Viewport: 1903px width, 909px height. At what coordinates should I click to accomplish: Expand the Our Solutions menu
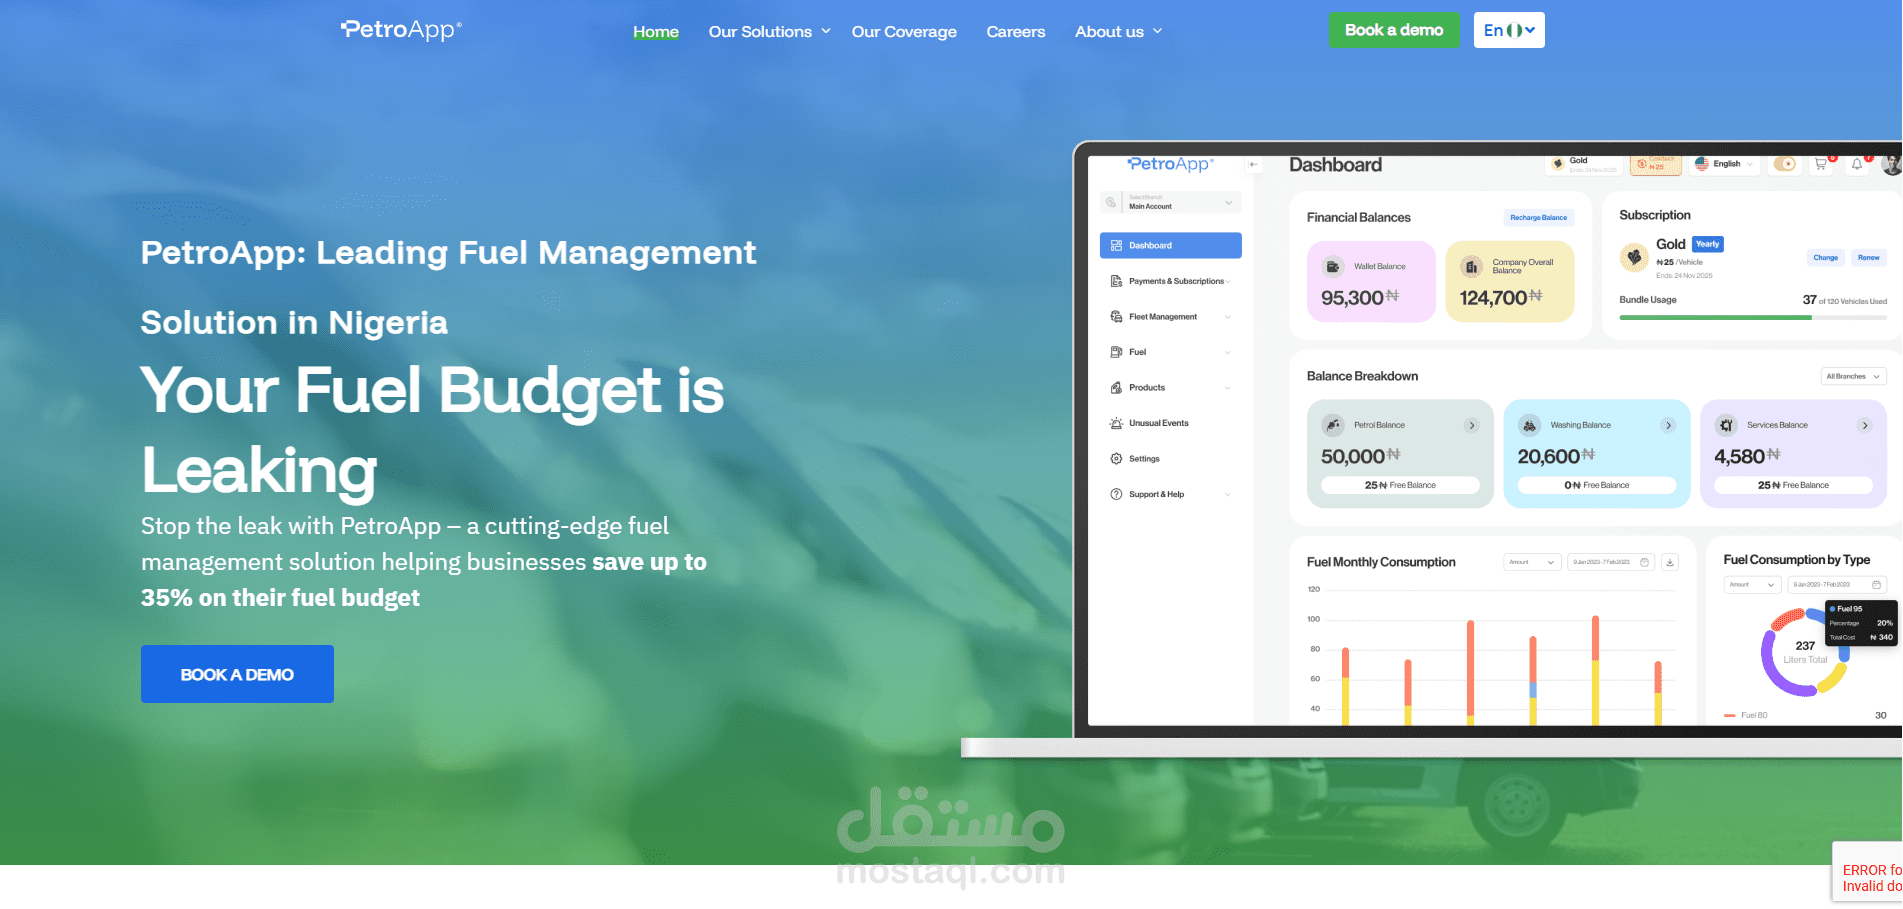click(x=769, y=32)
